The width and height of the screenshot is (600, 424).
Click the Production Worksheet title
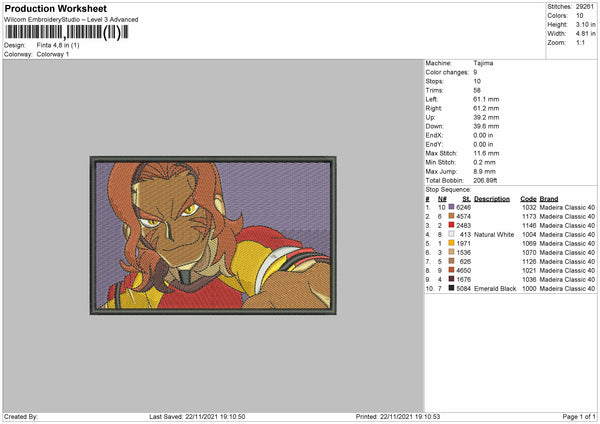pos(55,8)
